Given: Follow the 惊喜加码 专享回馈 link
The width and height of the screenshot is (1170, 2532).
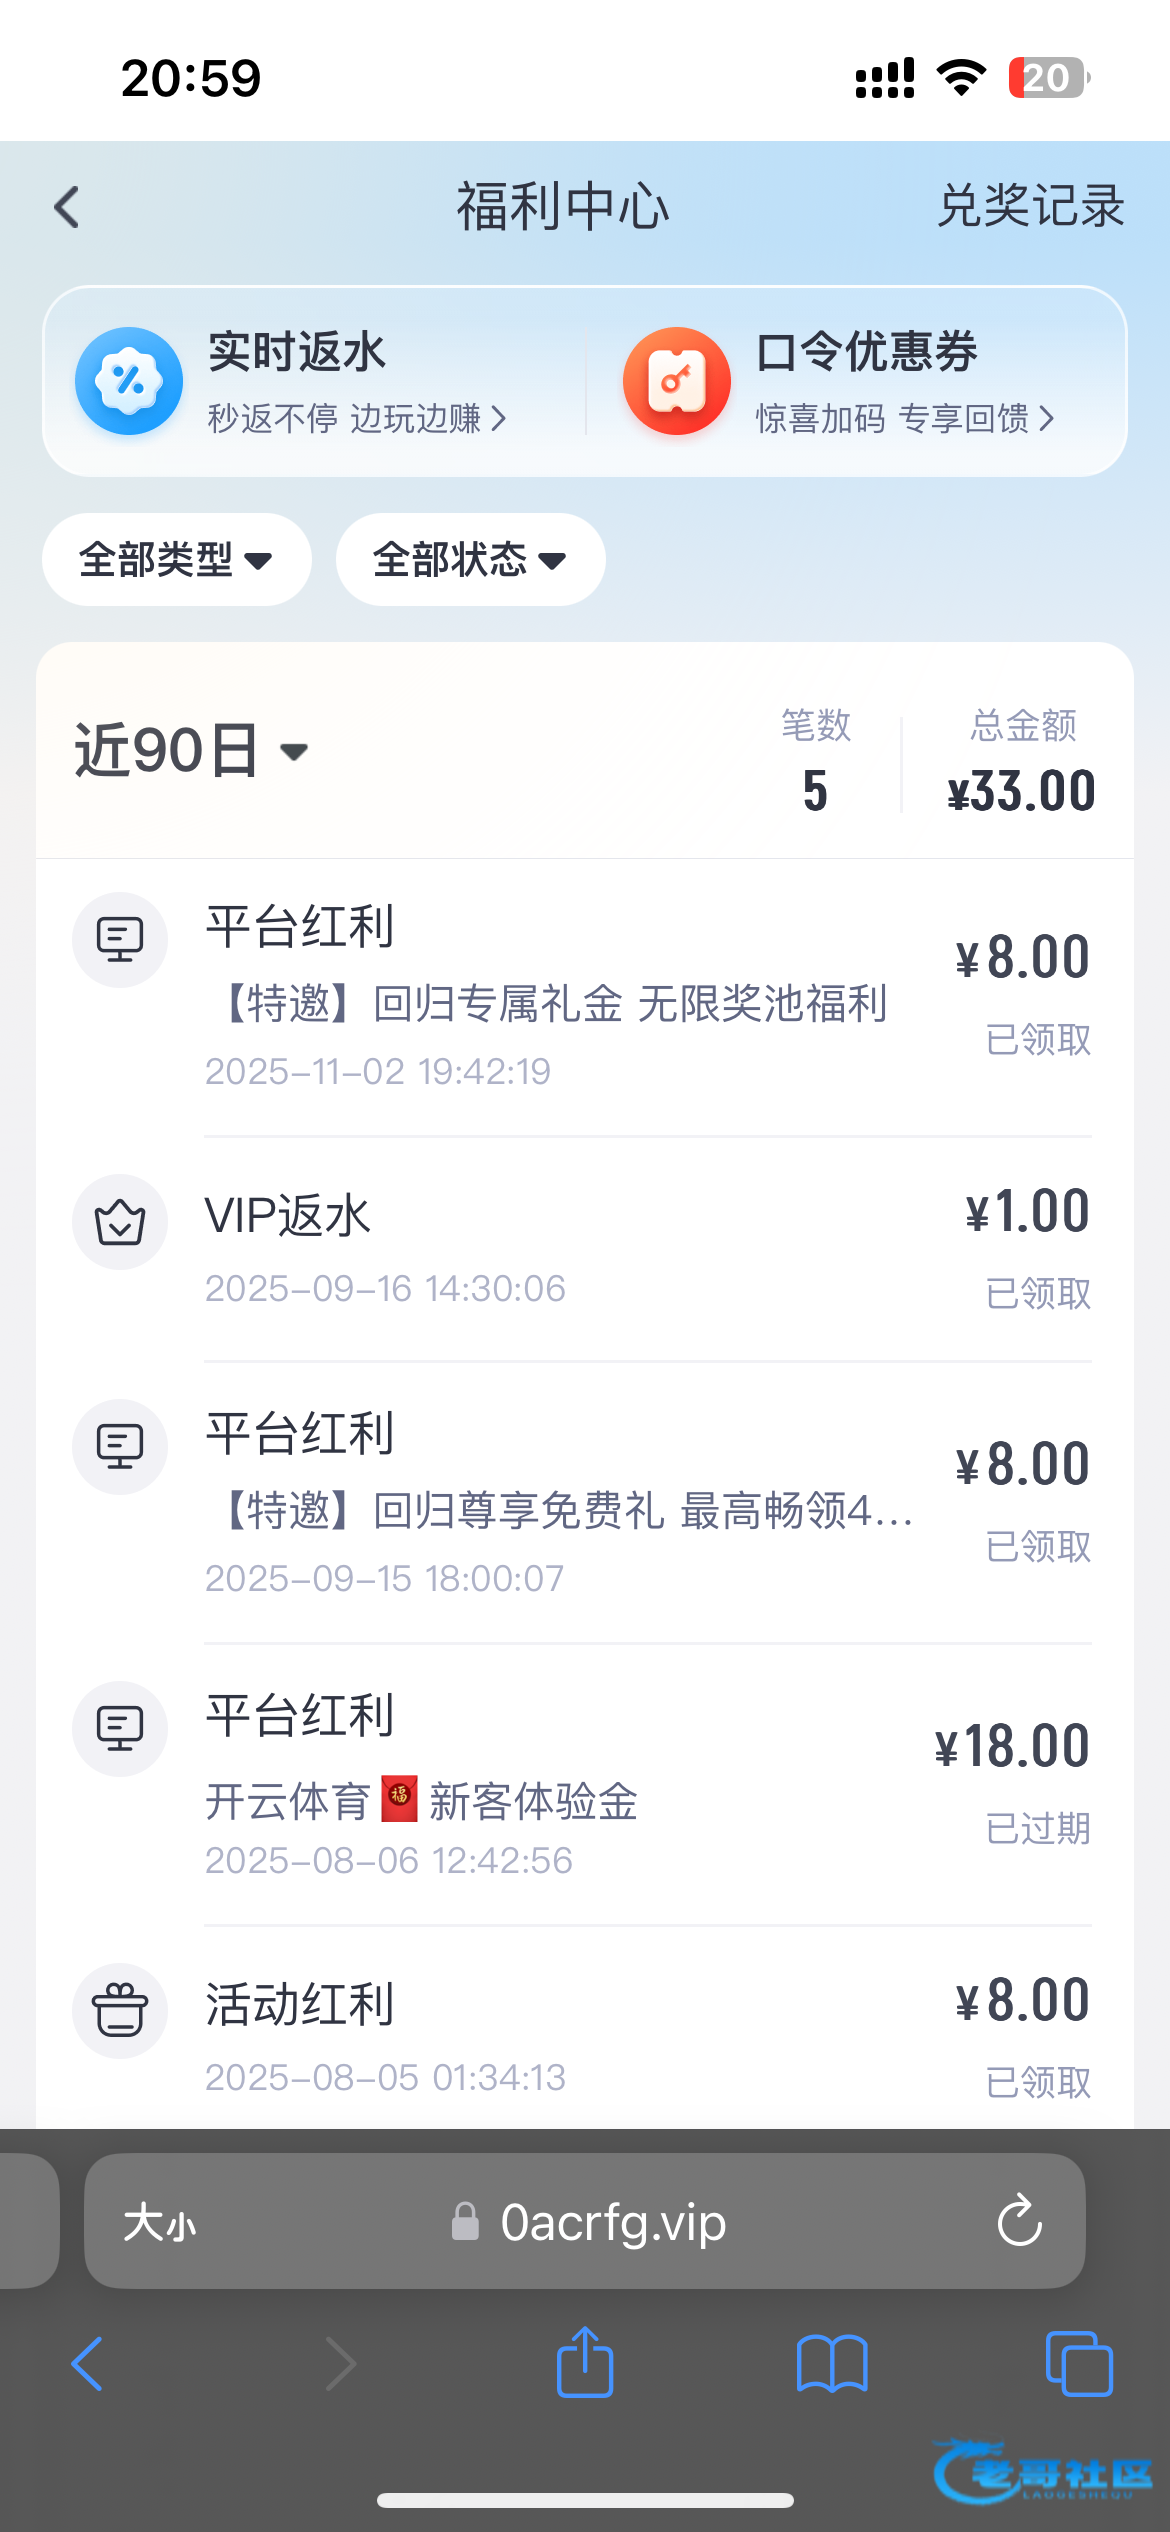Looking at the screenshot, I should tap(904, 419).
